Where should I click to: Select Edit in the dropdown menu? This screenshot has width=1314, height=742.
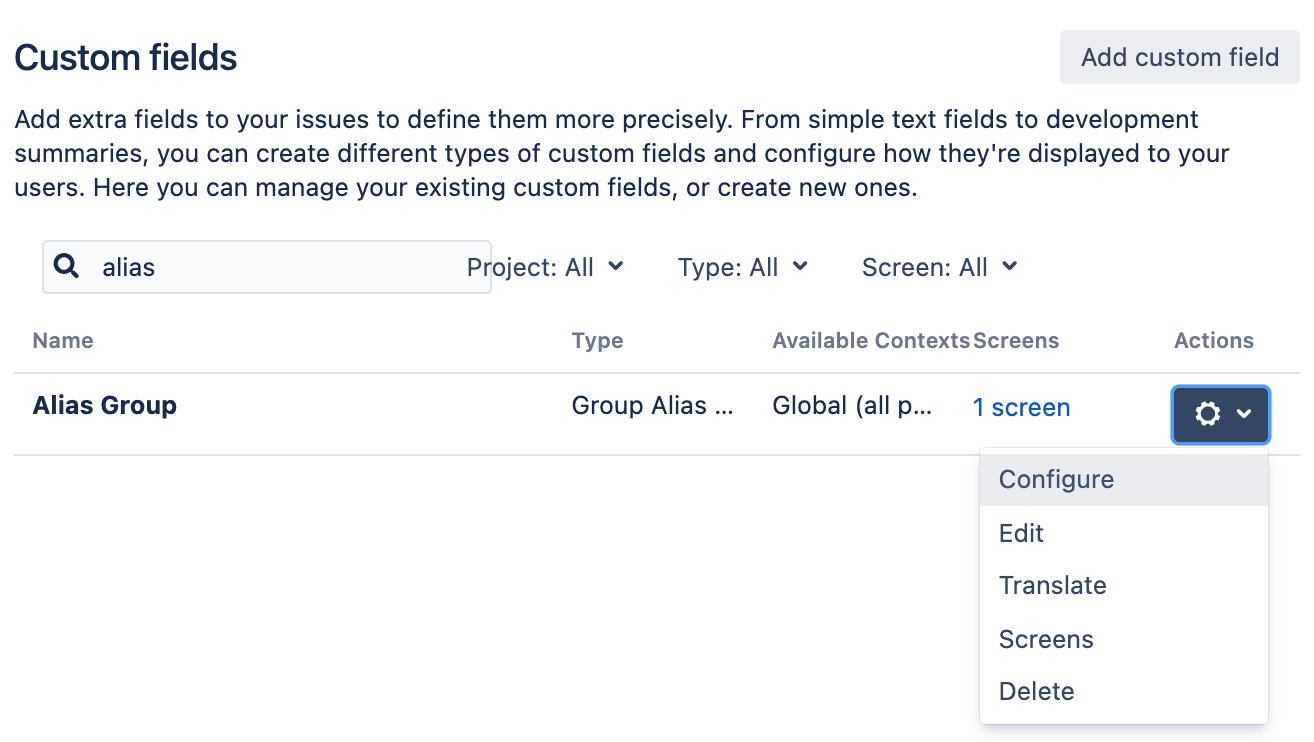1020,533
